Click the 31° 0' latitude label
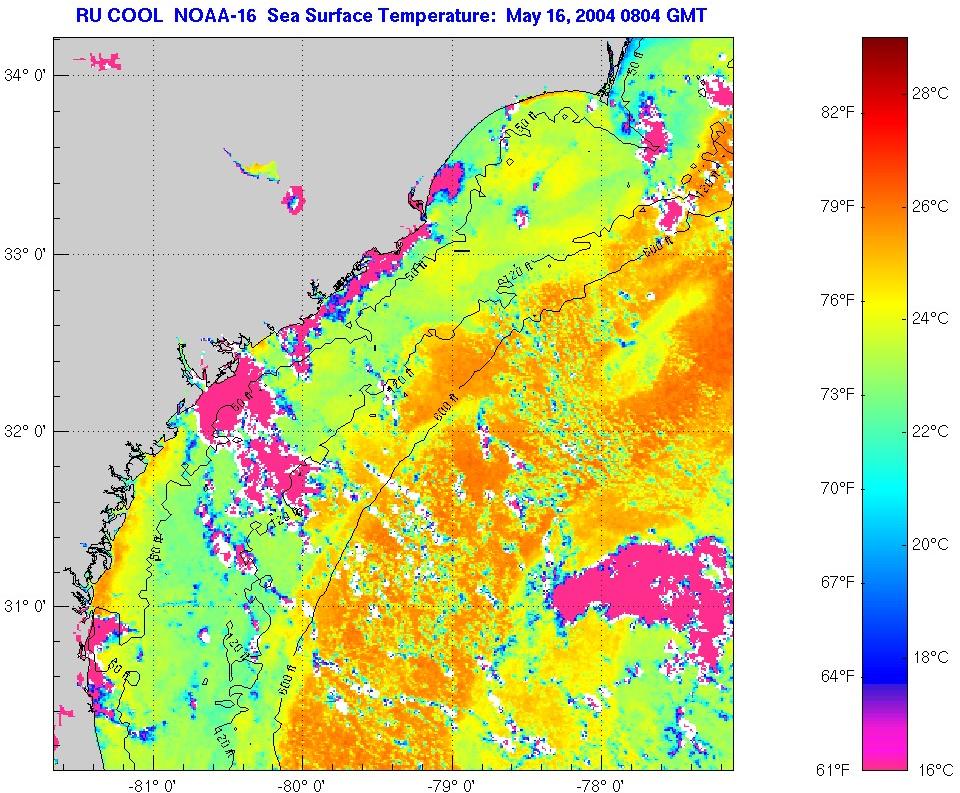Screen dimensions: 960x793 [x=24, y=606]
